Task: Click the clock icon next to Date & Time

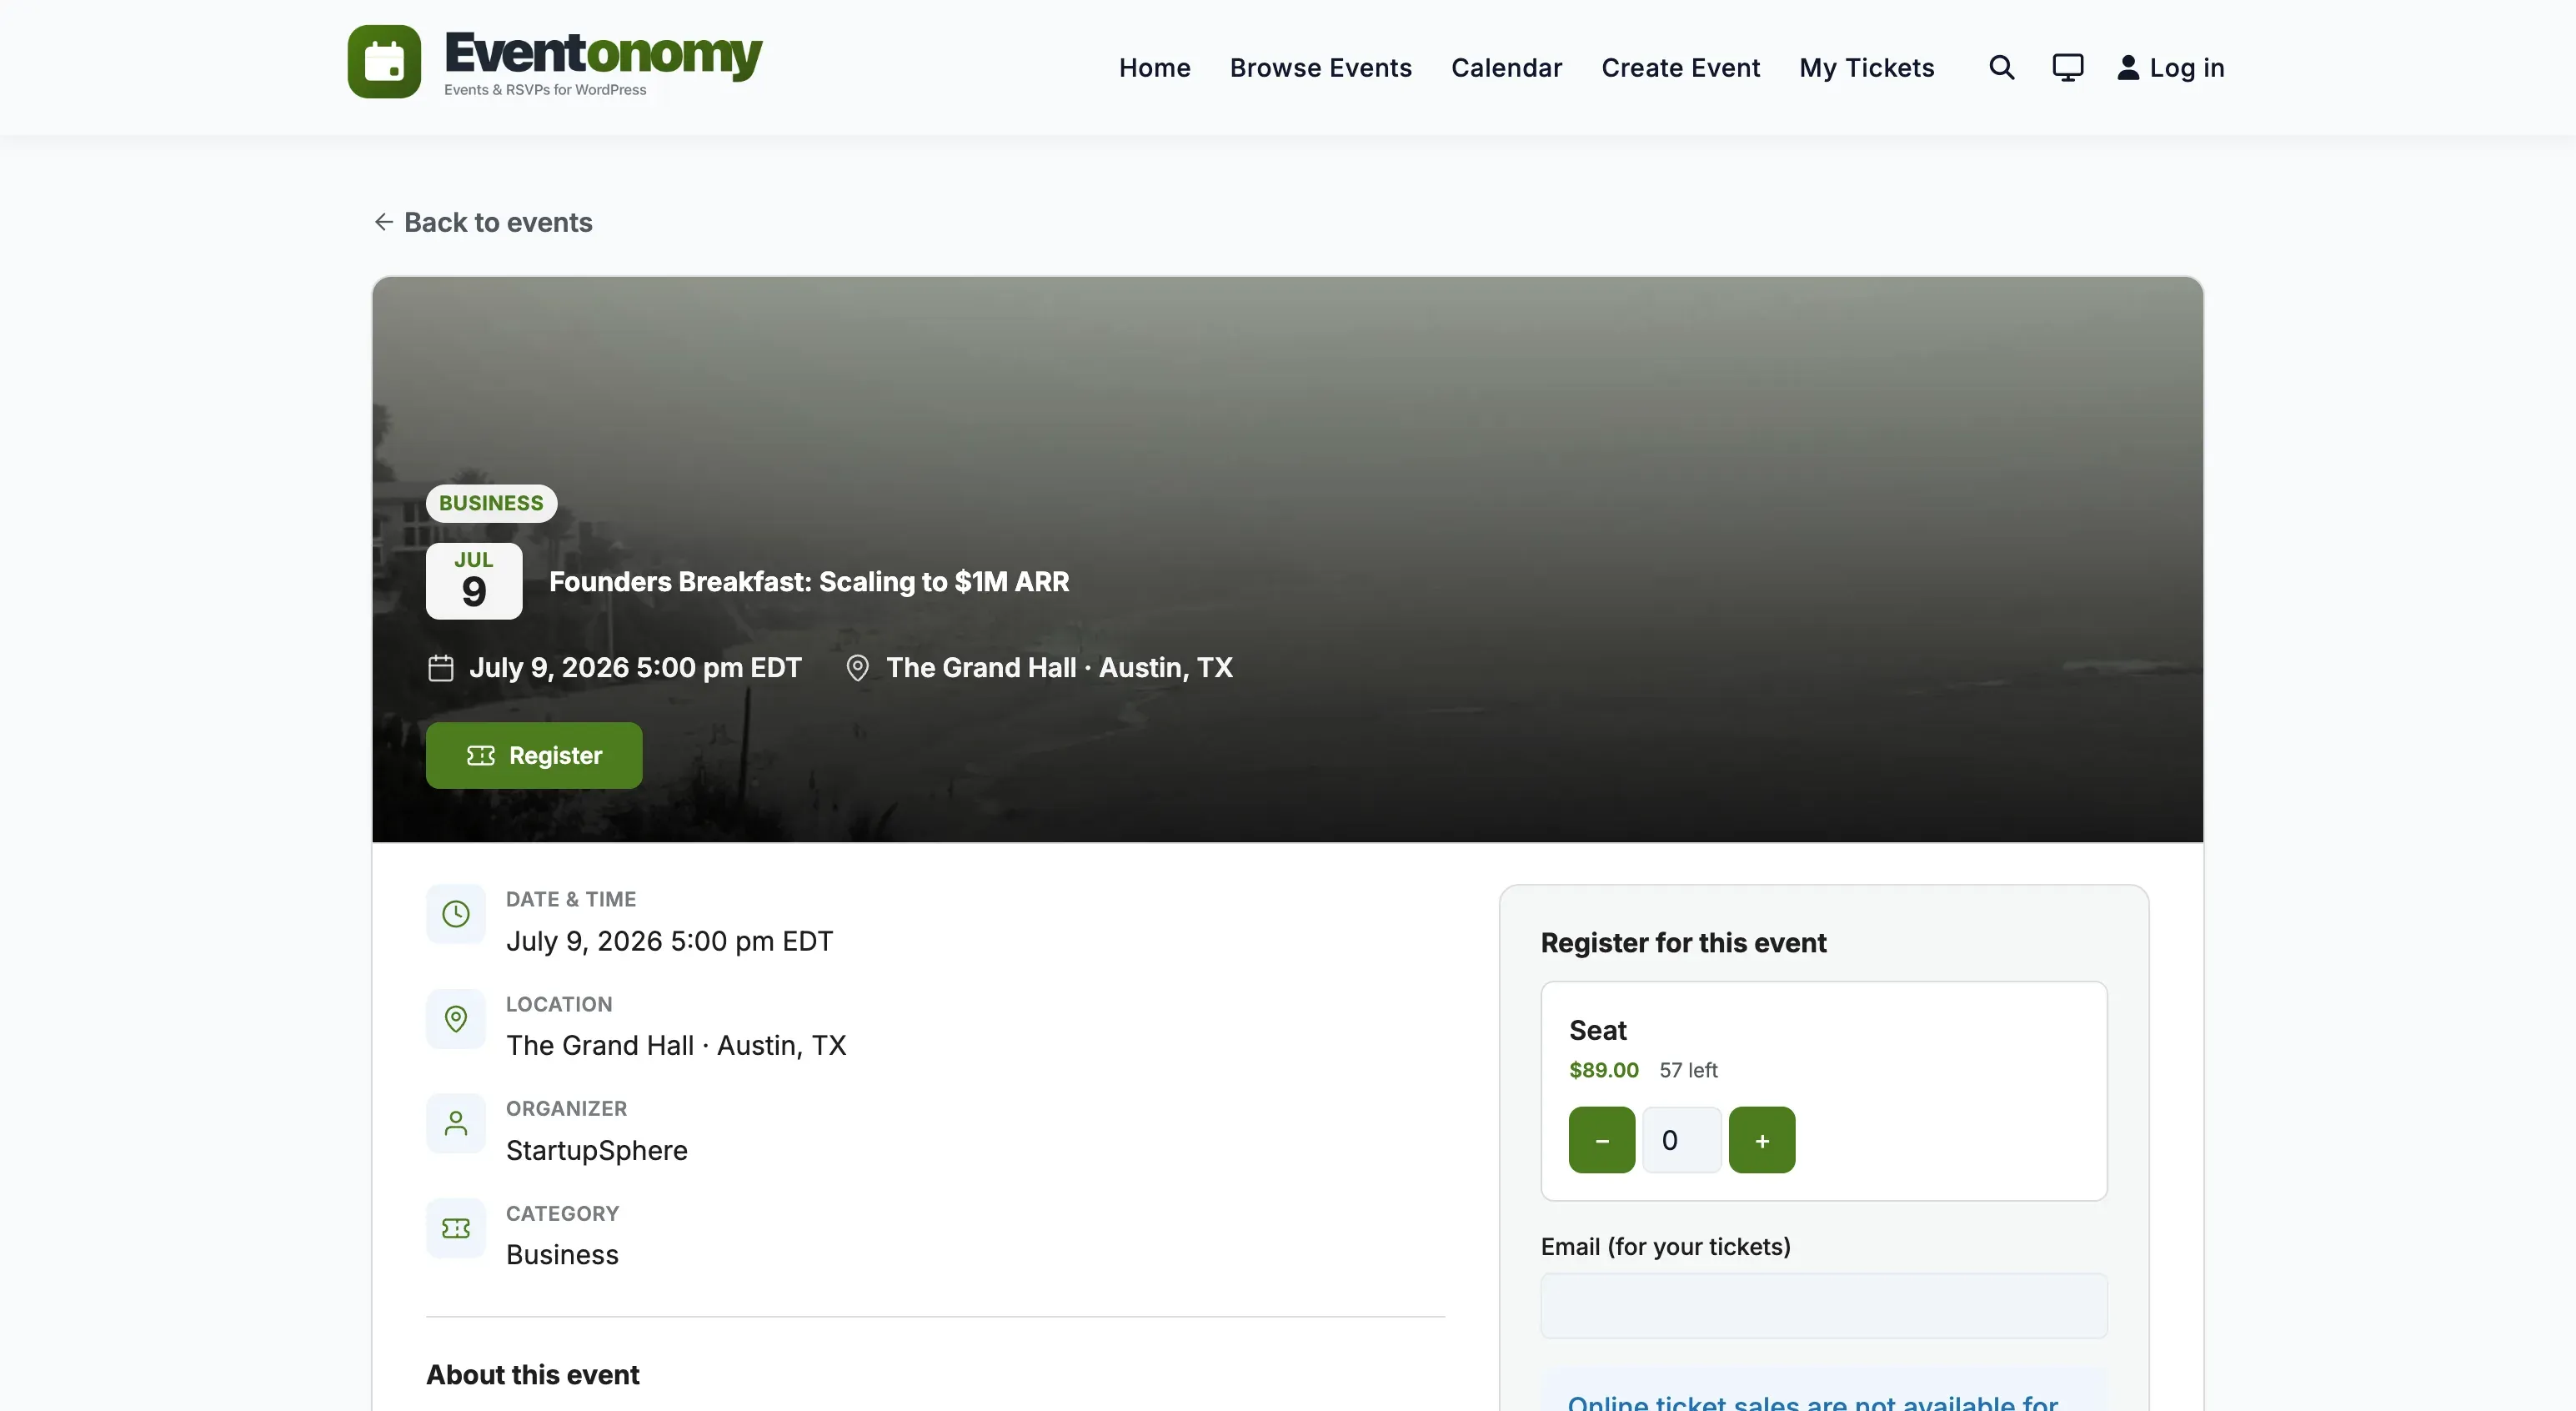Action: point(456,914)
